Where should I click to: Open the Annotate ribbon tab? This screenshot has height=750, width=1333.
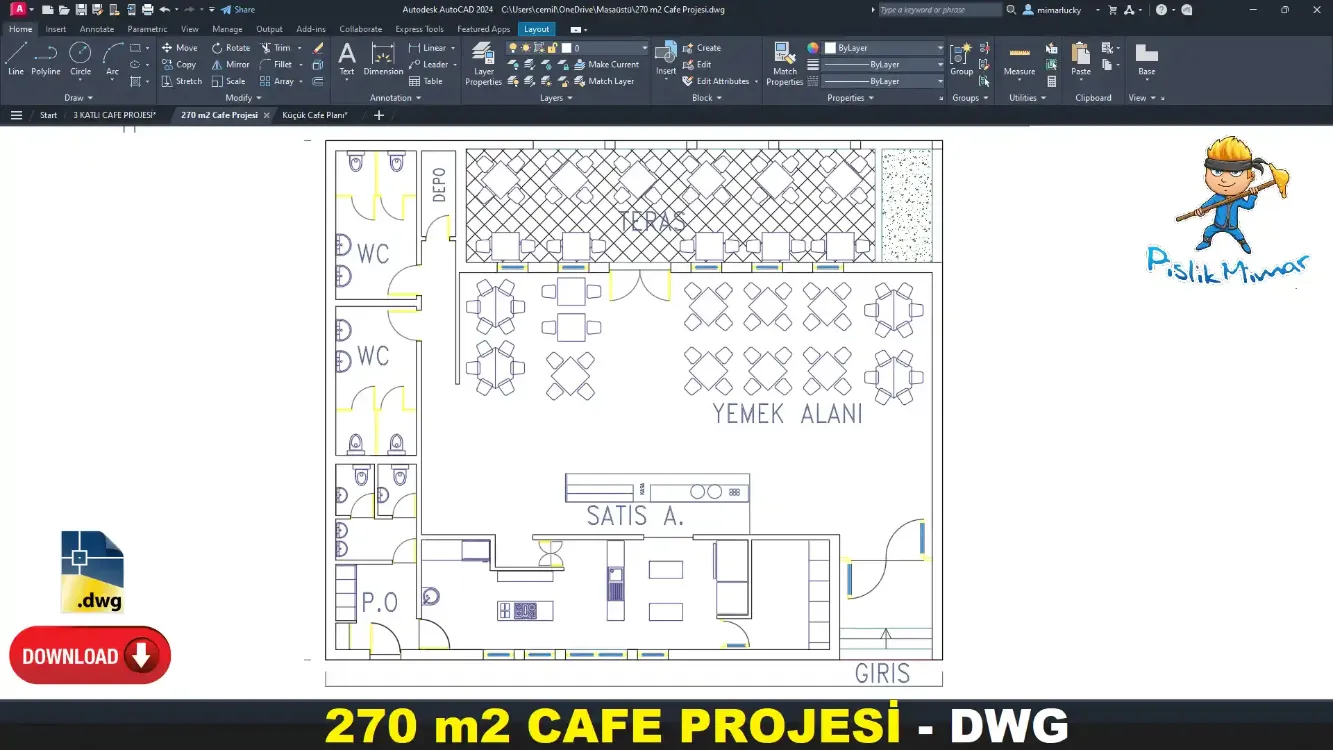[x=97, y=29]
